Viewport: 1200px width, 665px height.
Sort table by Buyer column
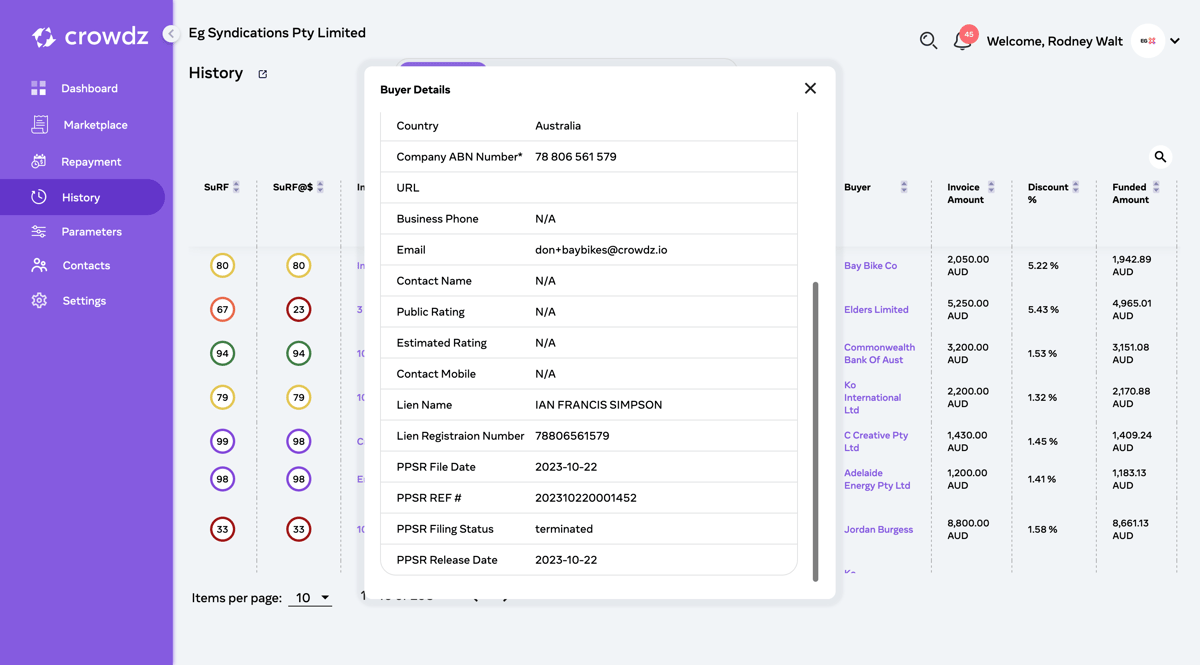click(x=904, y=187)
